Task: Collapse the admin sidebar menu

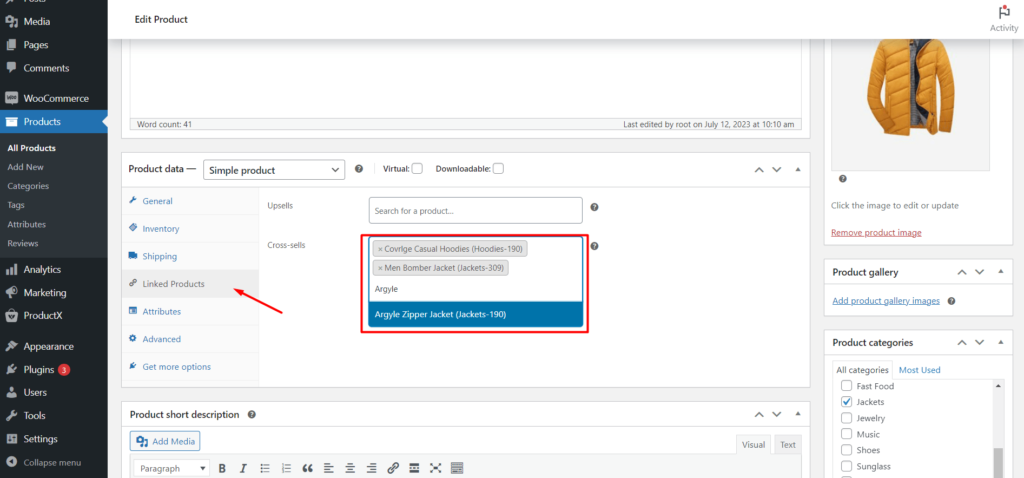Action: [54, 462]
